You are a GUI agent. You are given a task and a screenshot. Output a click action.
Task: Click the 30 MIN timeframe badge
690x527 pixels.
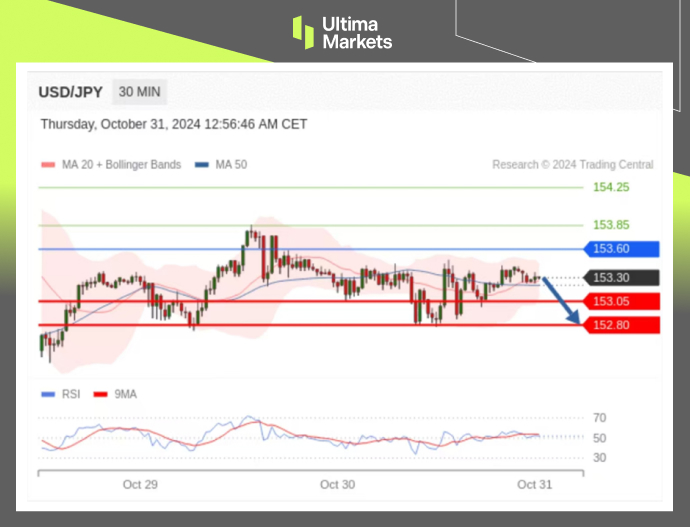click(139, 92)
